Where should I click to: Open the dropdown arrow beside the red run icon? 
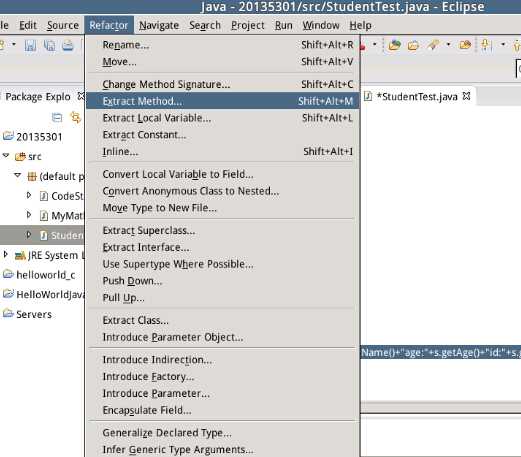click(375, 44)
